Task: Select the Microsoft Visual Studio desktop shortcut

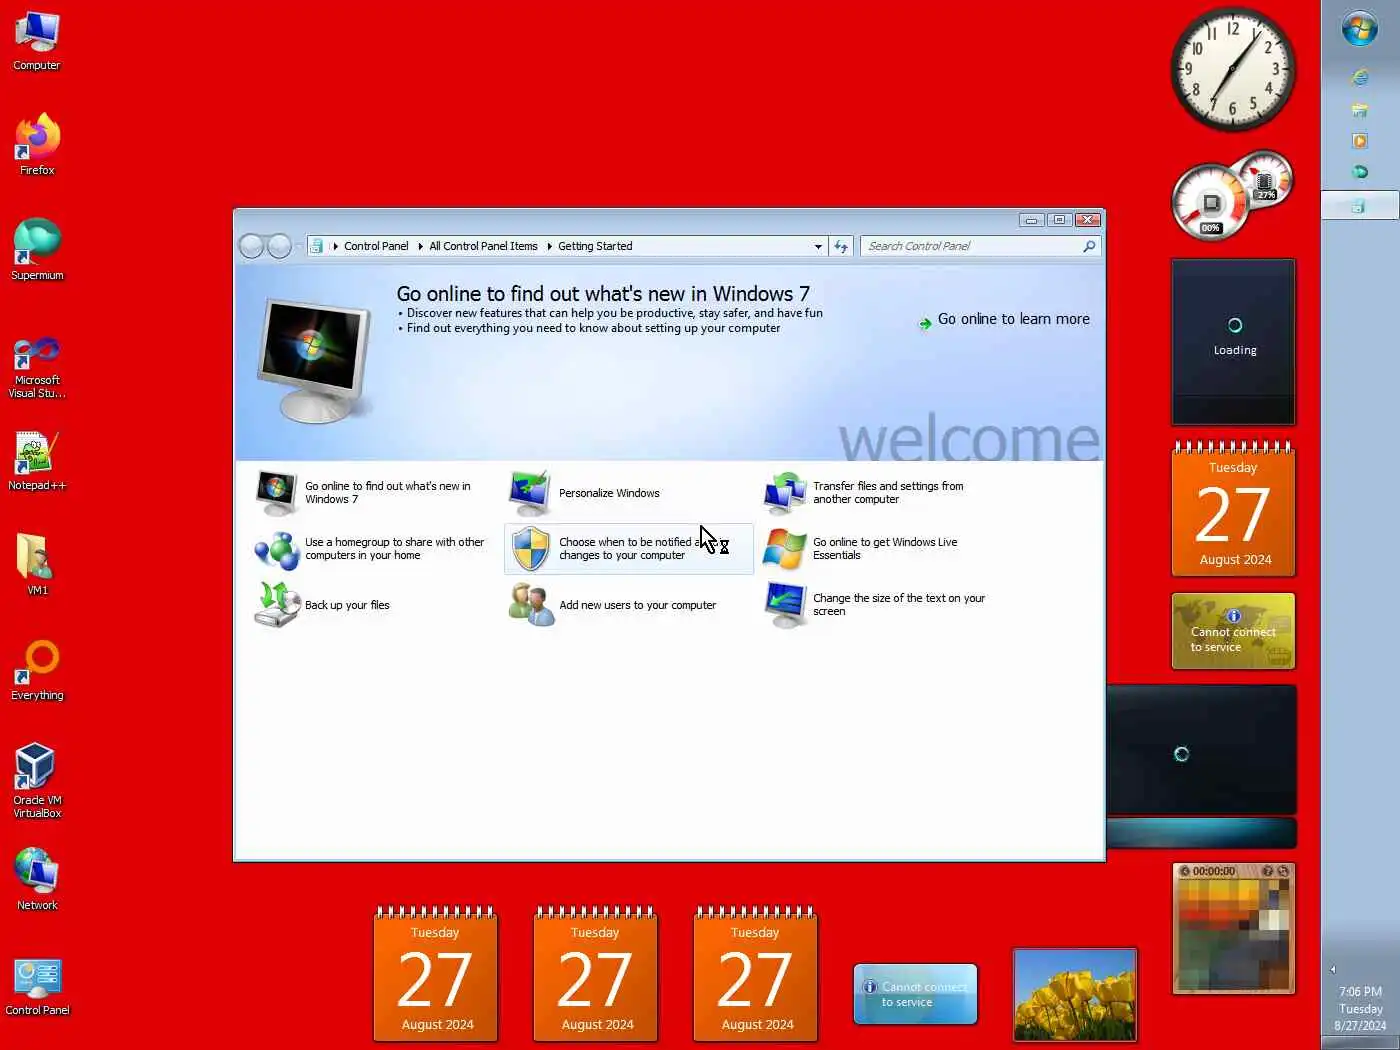Action: click(x=37, y=367)
